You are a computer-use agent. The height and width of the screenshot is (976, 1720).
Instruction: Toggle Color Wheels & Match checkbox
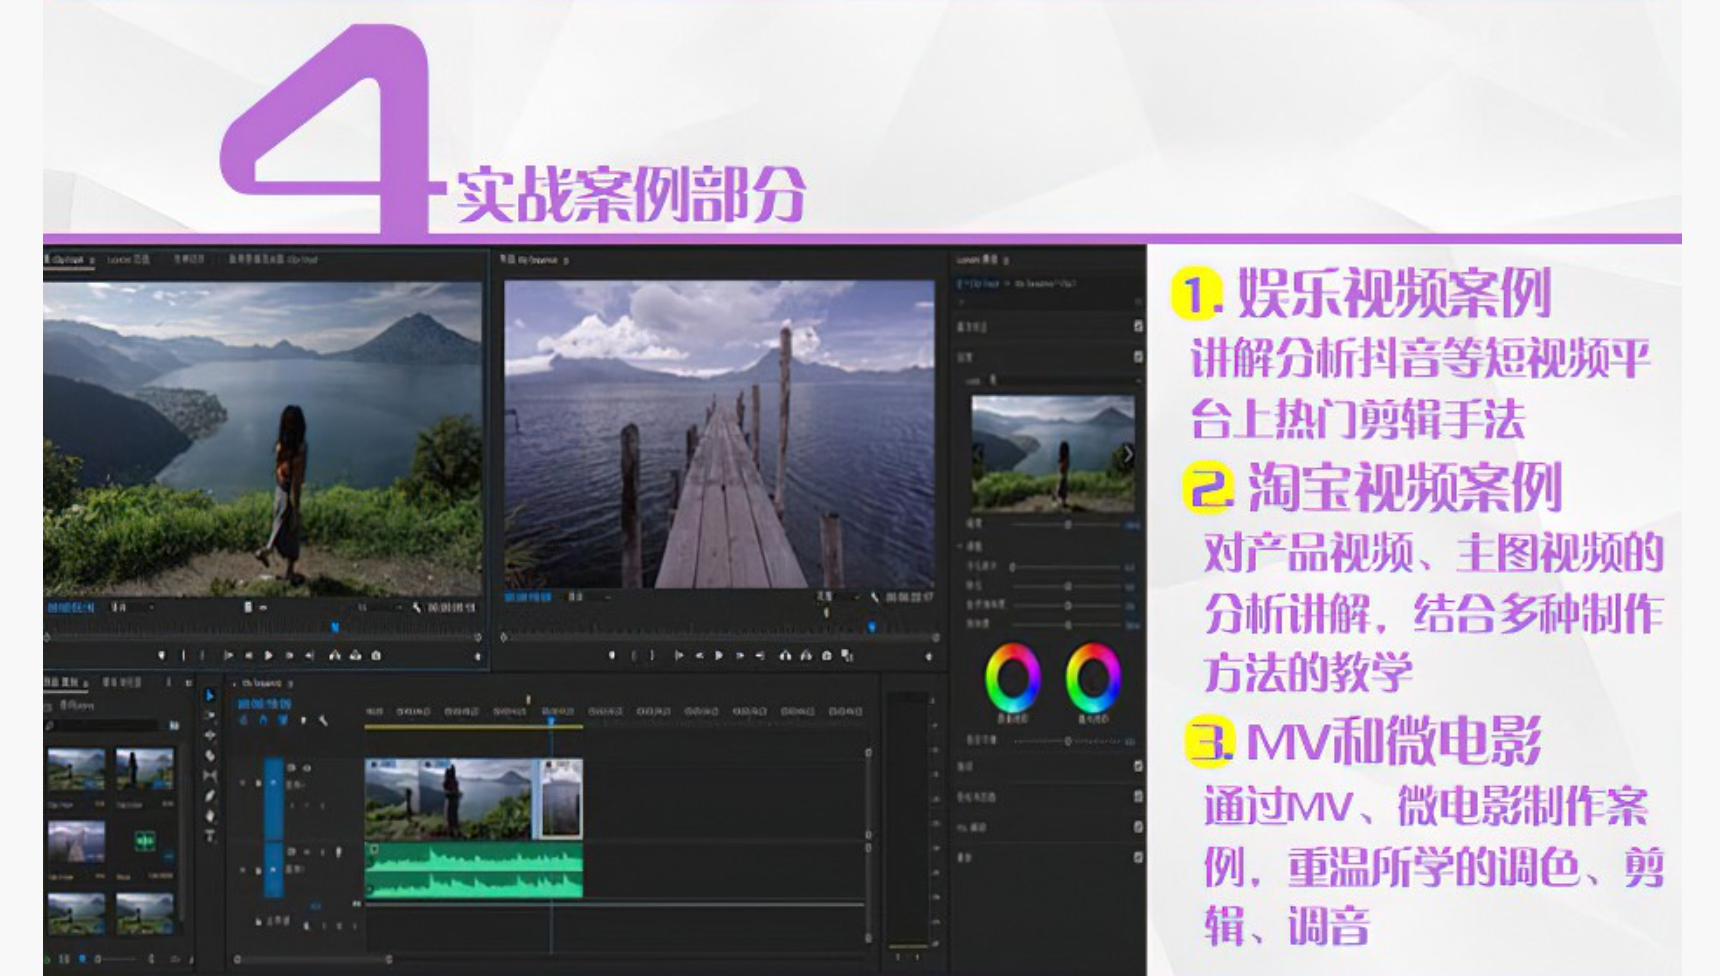tap(1138, 797)
